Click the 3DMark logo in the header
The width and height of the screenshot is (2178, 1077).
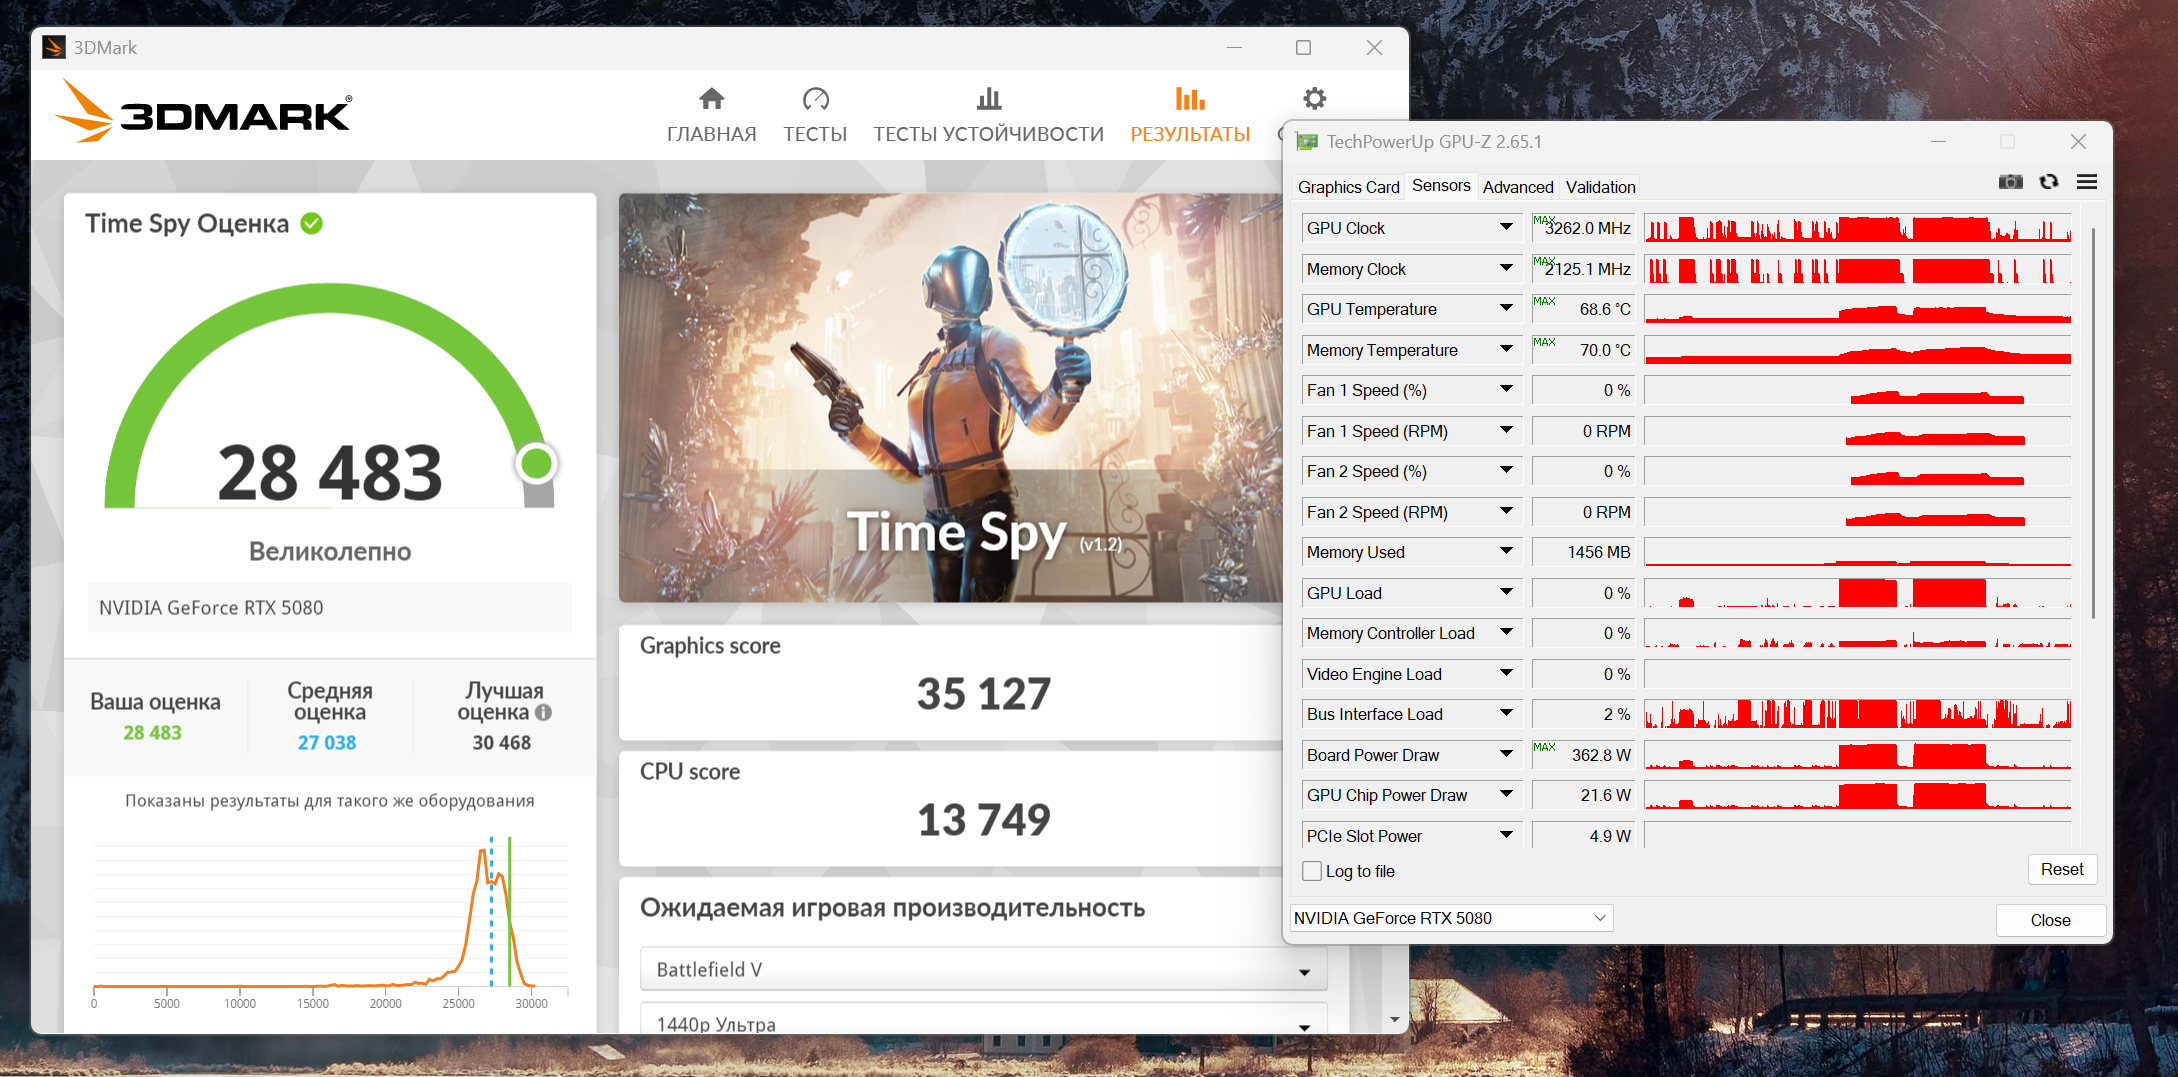(x=203, y=112)
